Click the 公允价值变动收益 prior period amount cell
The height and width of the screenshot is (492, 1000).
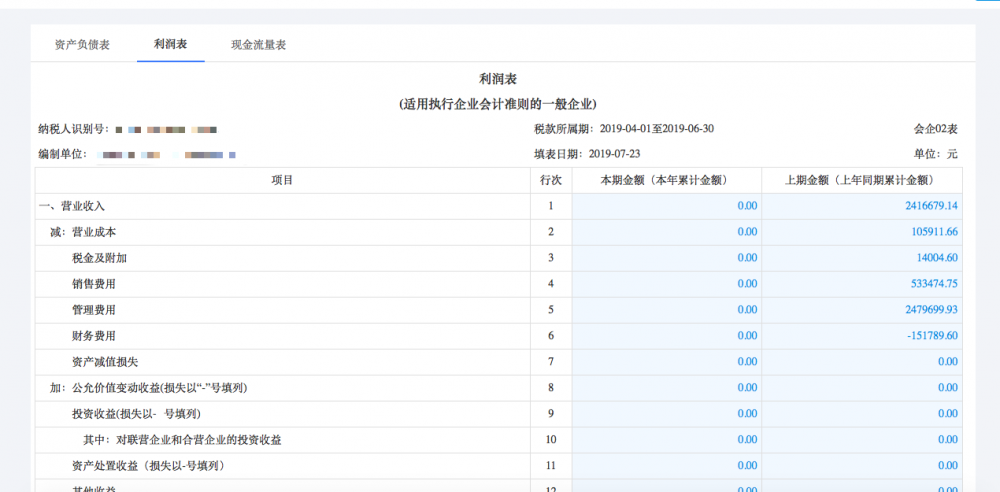click(861, 388)
